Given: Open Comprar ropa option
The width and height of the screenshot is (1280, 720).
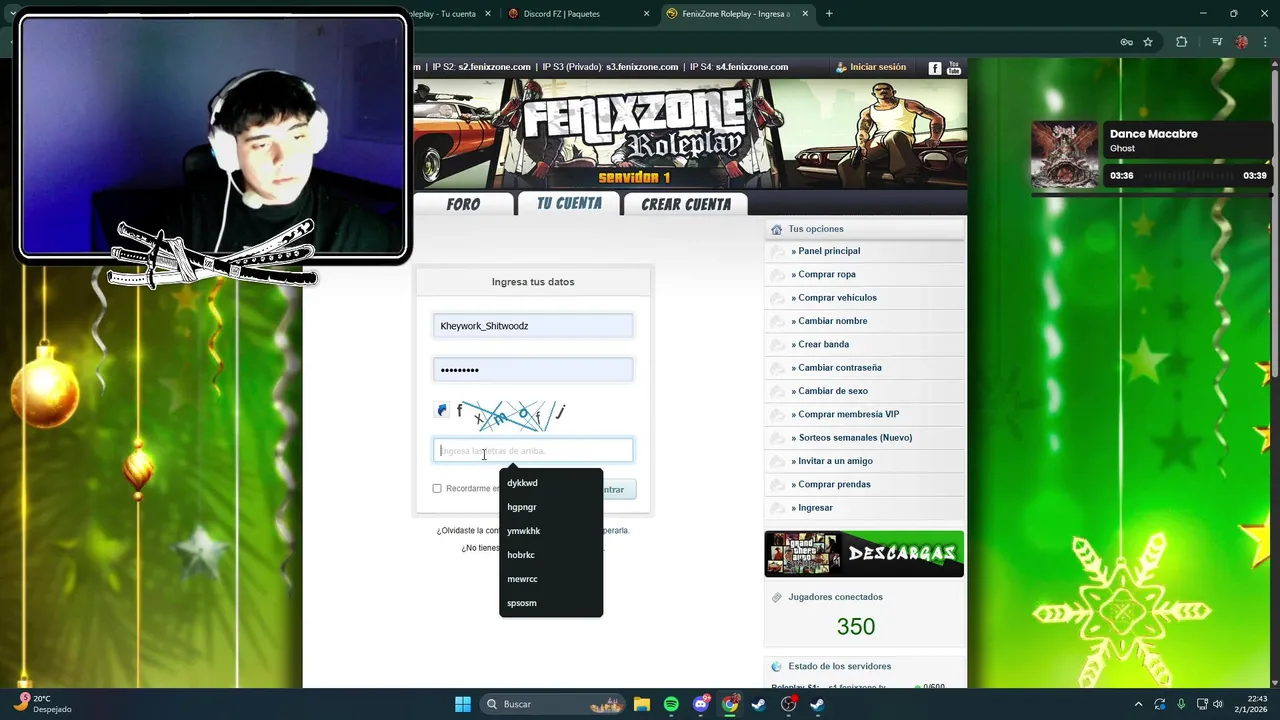Looking at the screenshot, I should point(827,274).
